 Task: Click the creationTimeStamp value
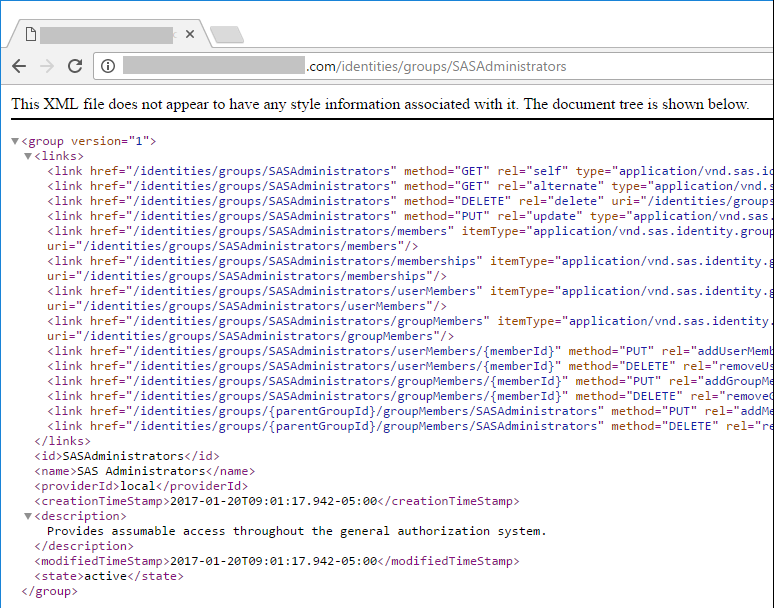pos(273,501)
